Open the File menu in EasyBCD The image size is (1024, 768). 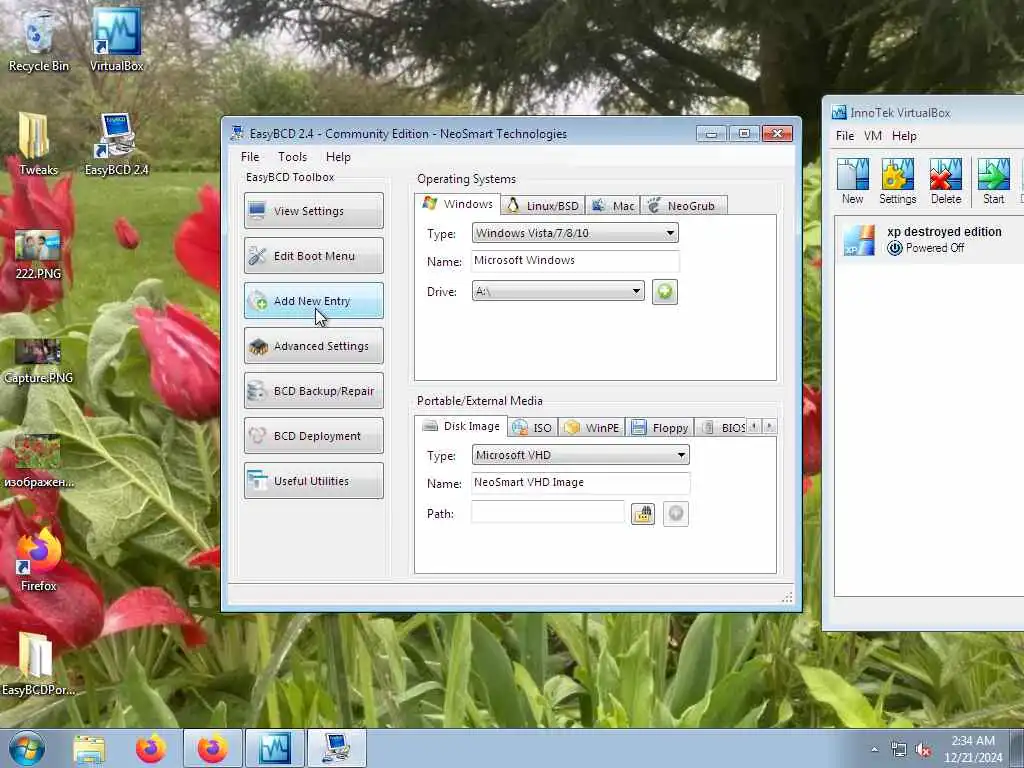(249, 157)
